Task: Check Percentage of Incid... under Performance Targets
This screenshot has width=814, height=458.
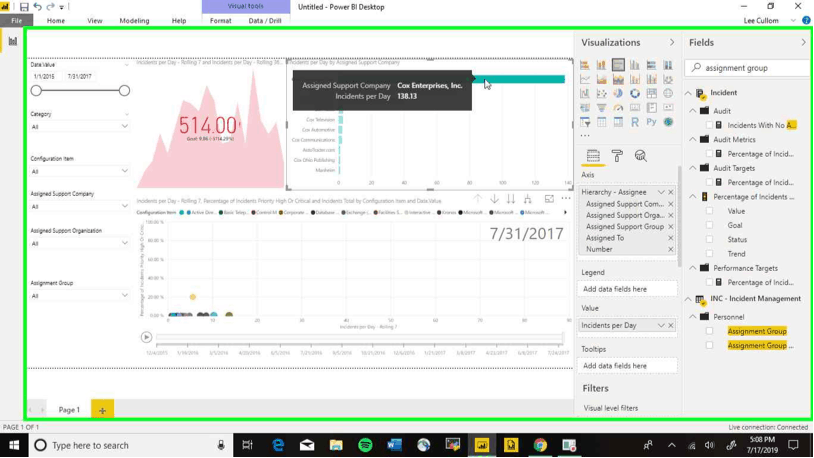Action: pyautogui.click(x=709, y=282)
